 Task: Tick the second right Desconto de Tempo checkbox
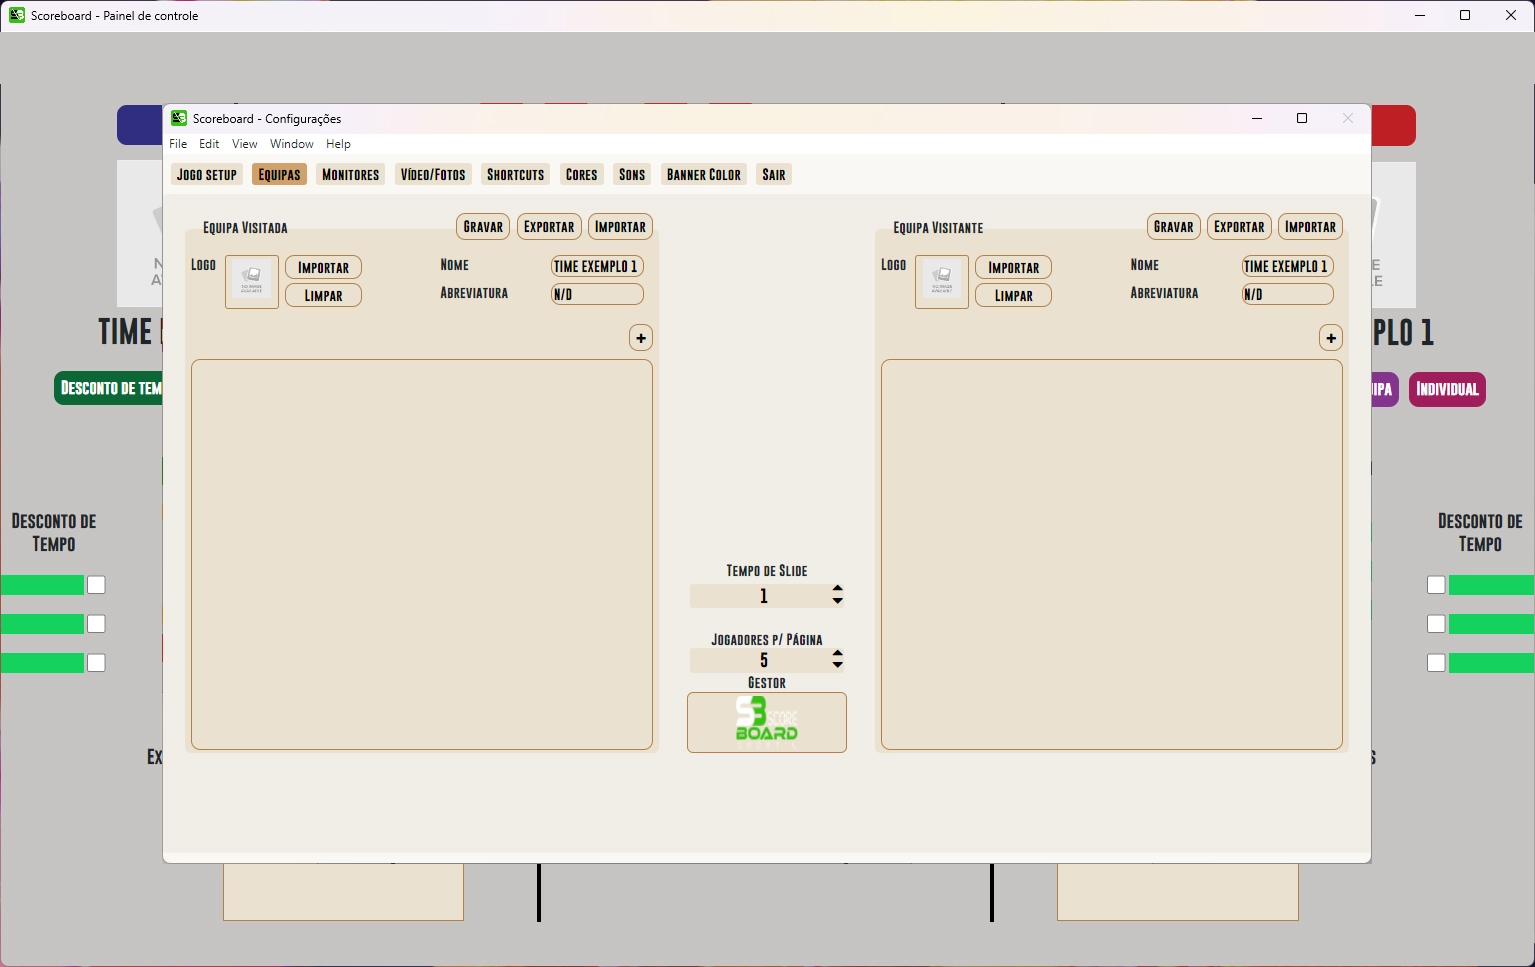point(1436,624)
